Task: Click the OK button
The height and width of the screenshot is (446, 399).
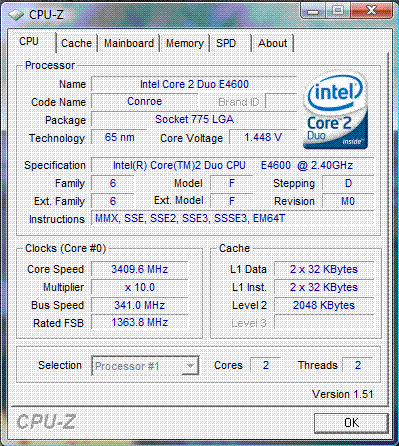Action: point(351,423)
